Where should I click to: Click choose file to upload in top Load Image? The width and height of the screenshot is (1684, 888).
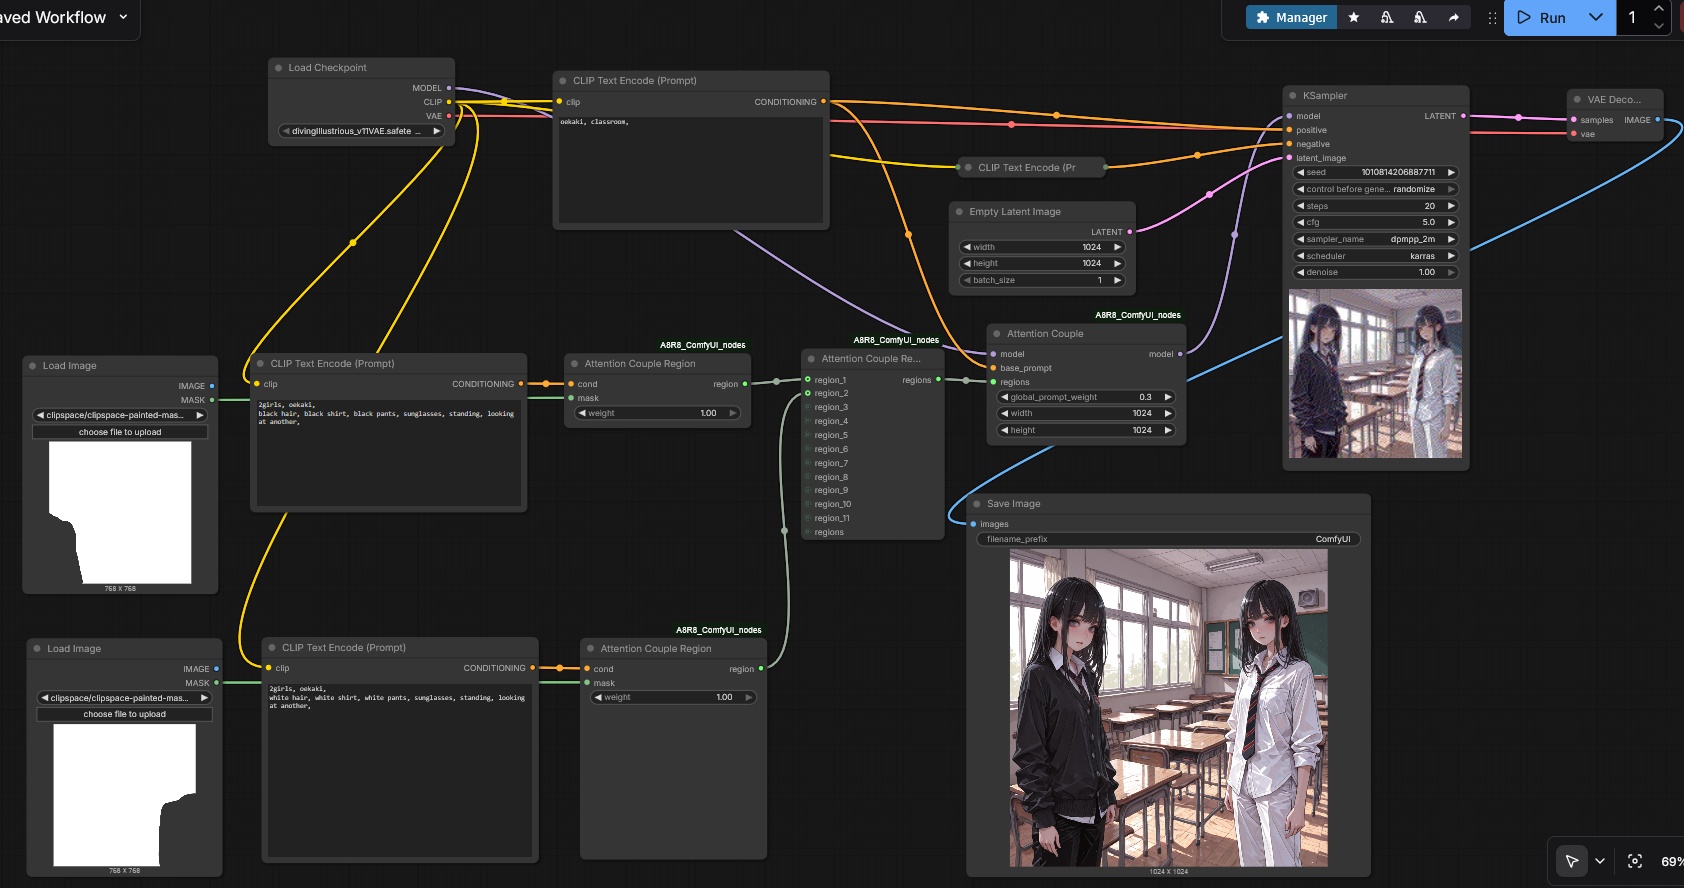coord(120,432)
